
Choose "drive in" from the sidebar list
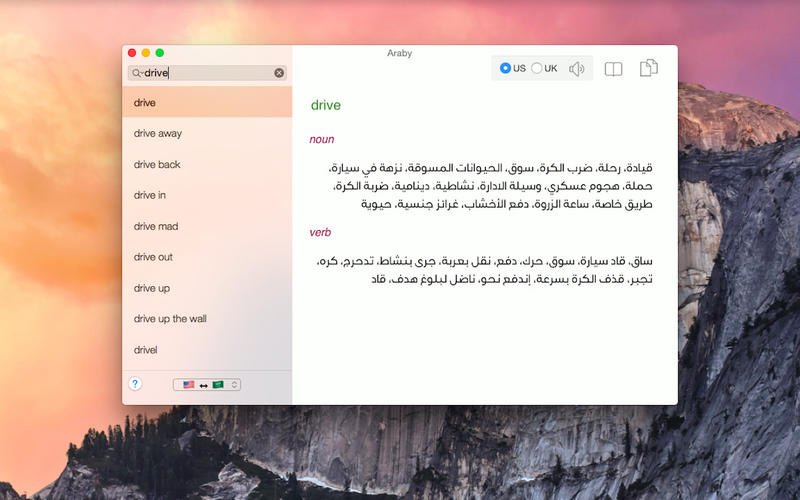pyautogui.click(x=150, y=195)
